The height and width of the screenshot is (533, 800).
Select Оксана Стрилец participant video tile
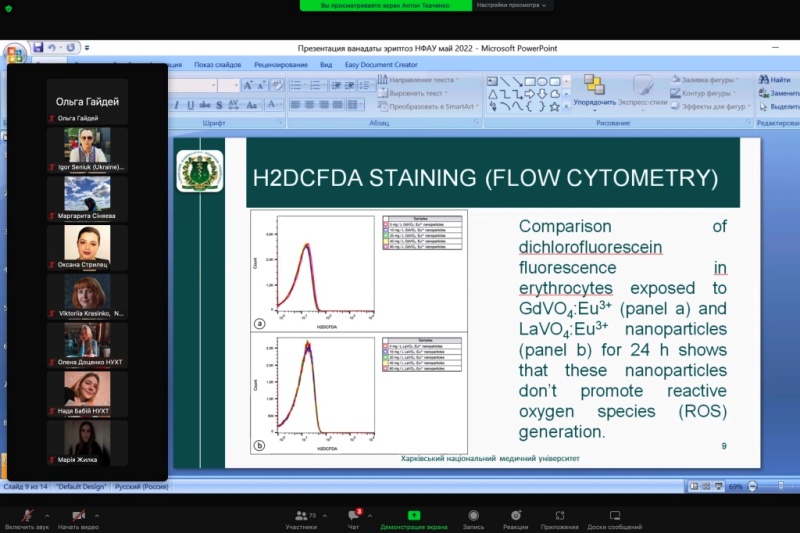pyautogui.click(x=87, y=247)
